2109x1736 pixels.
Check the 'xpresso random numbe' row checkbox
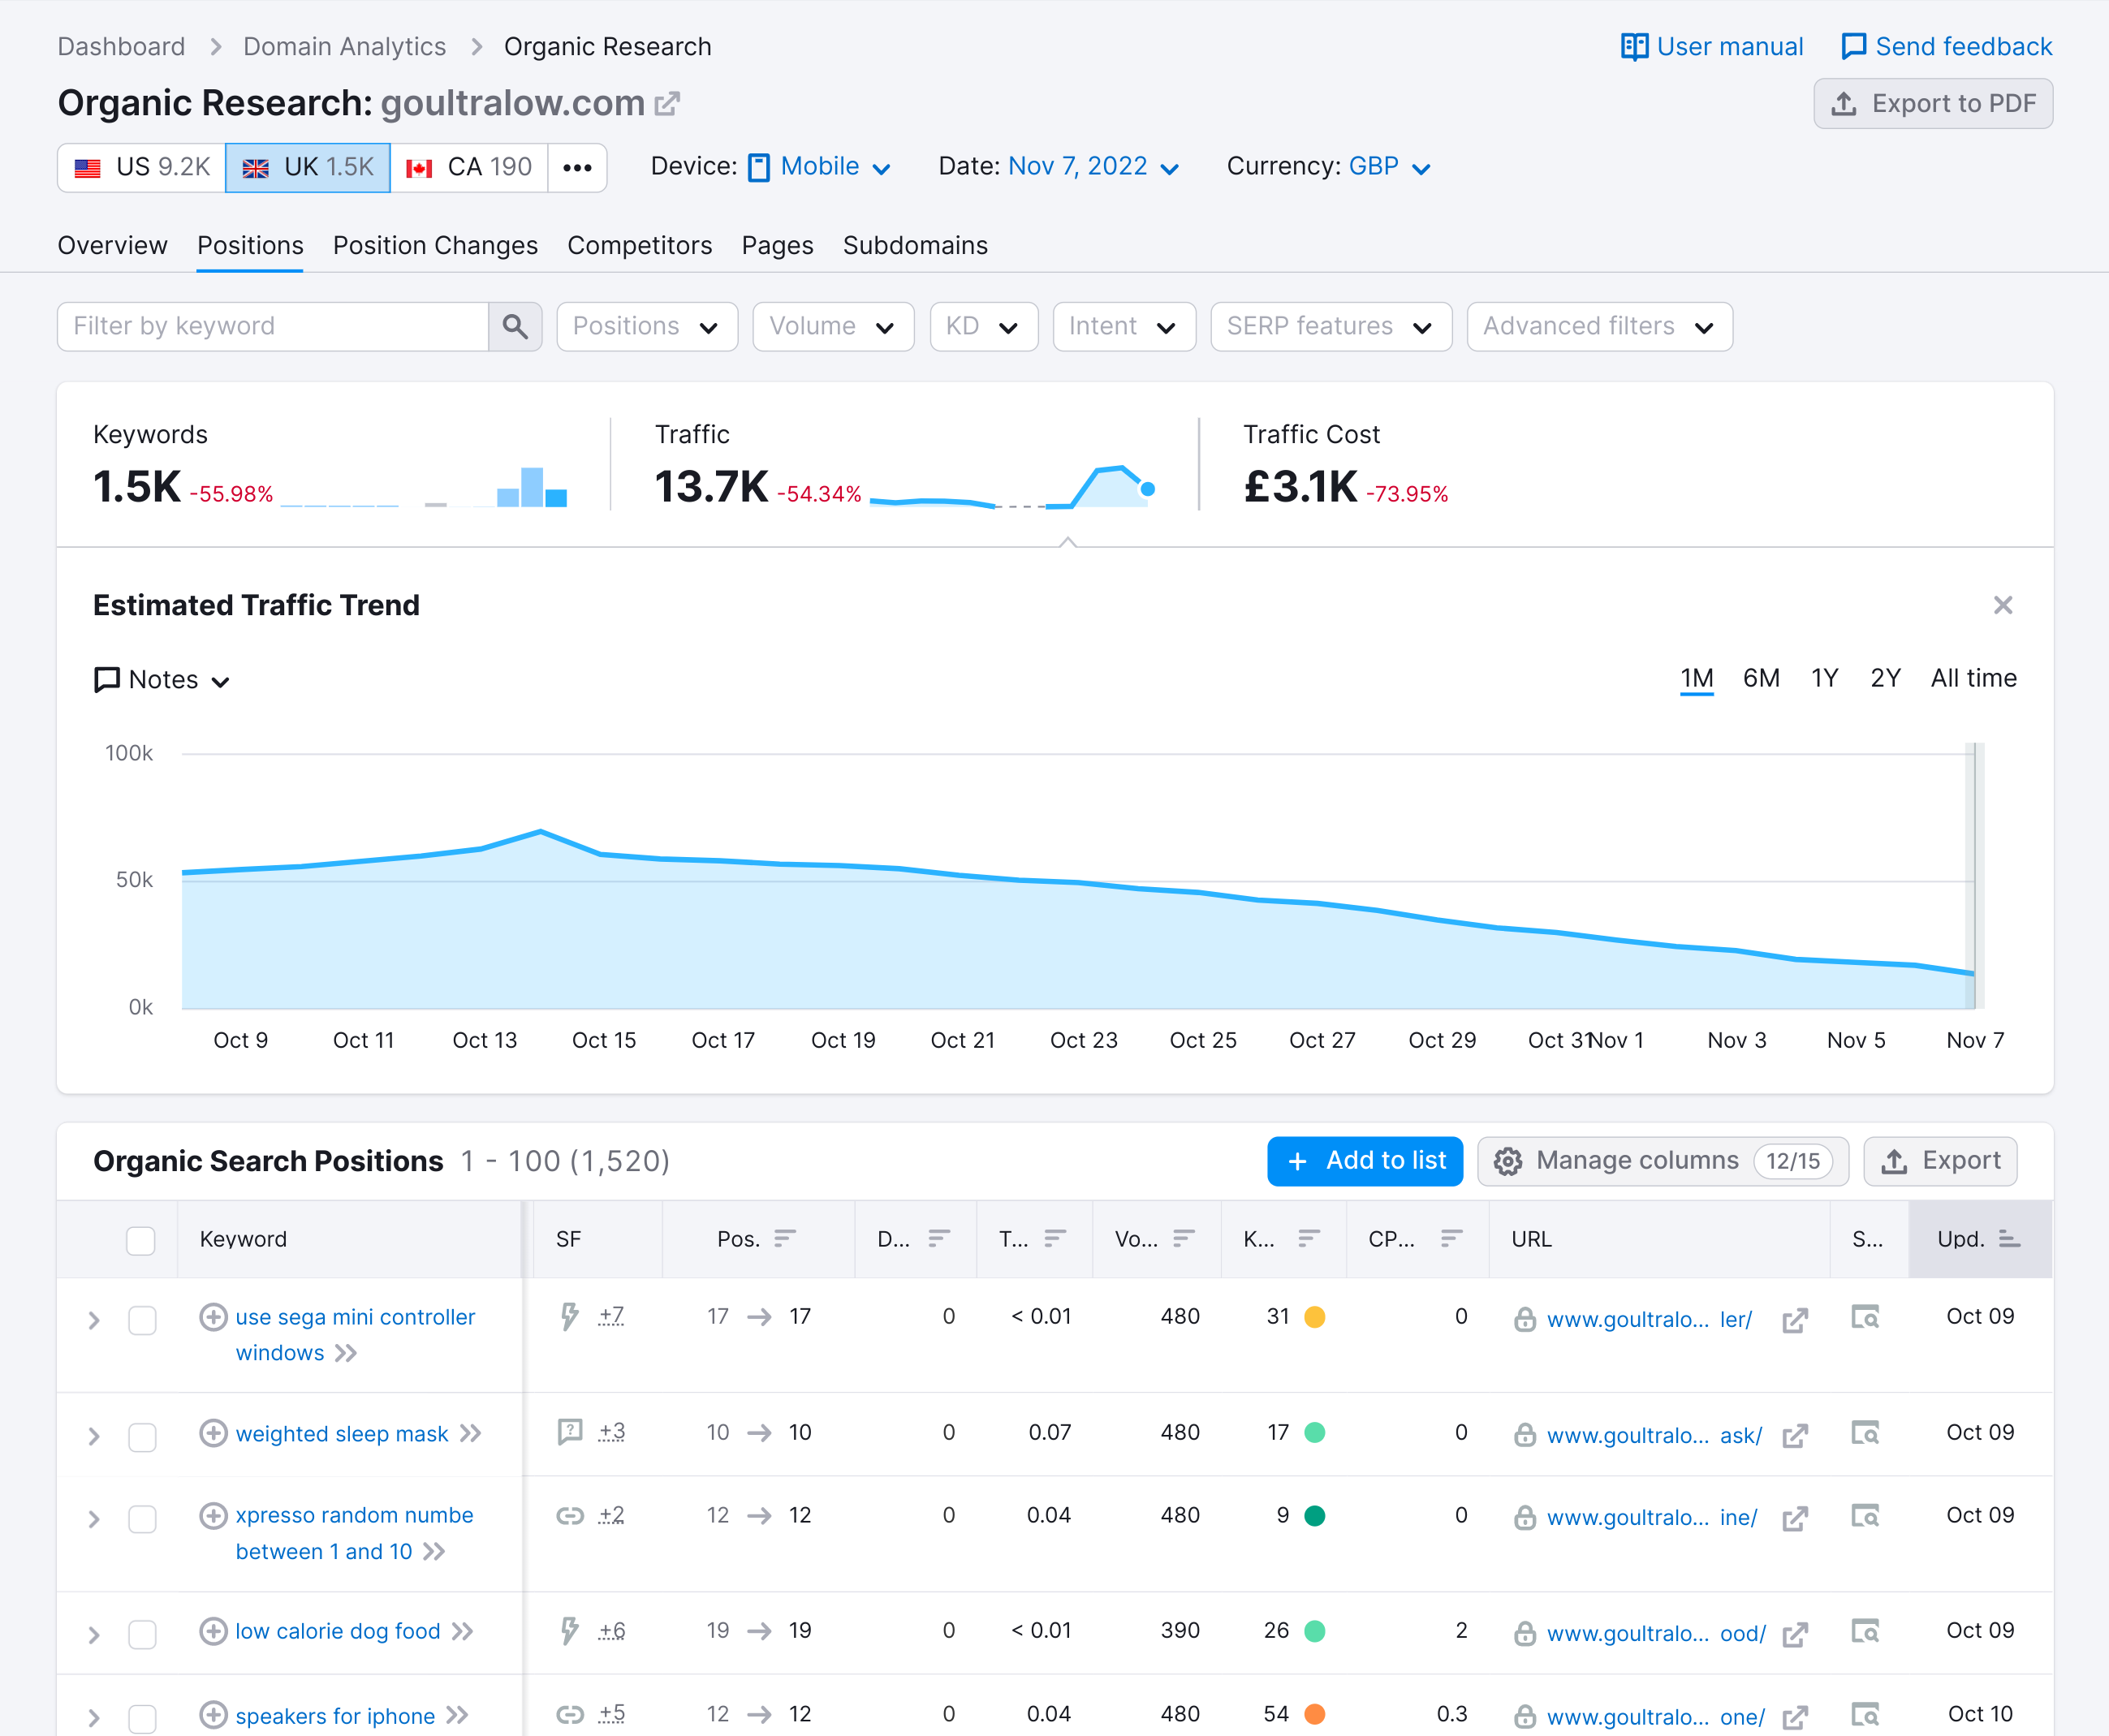coord(143,1520)
